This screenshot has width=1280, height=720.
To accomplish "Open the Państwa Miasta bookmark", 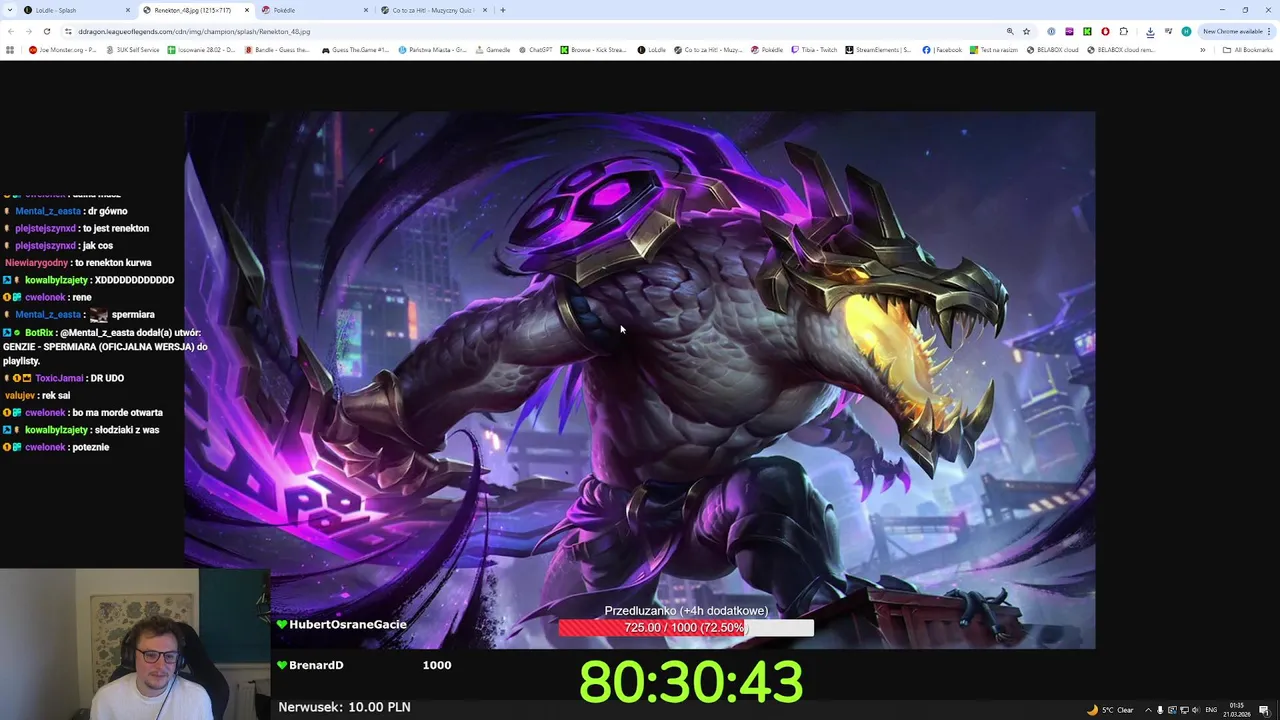I will click(x=432, y=49).
